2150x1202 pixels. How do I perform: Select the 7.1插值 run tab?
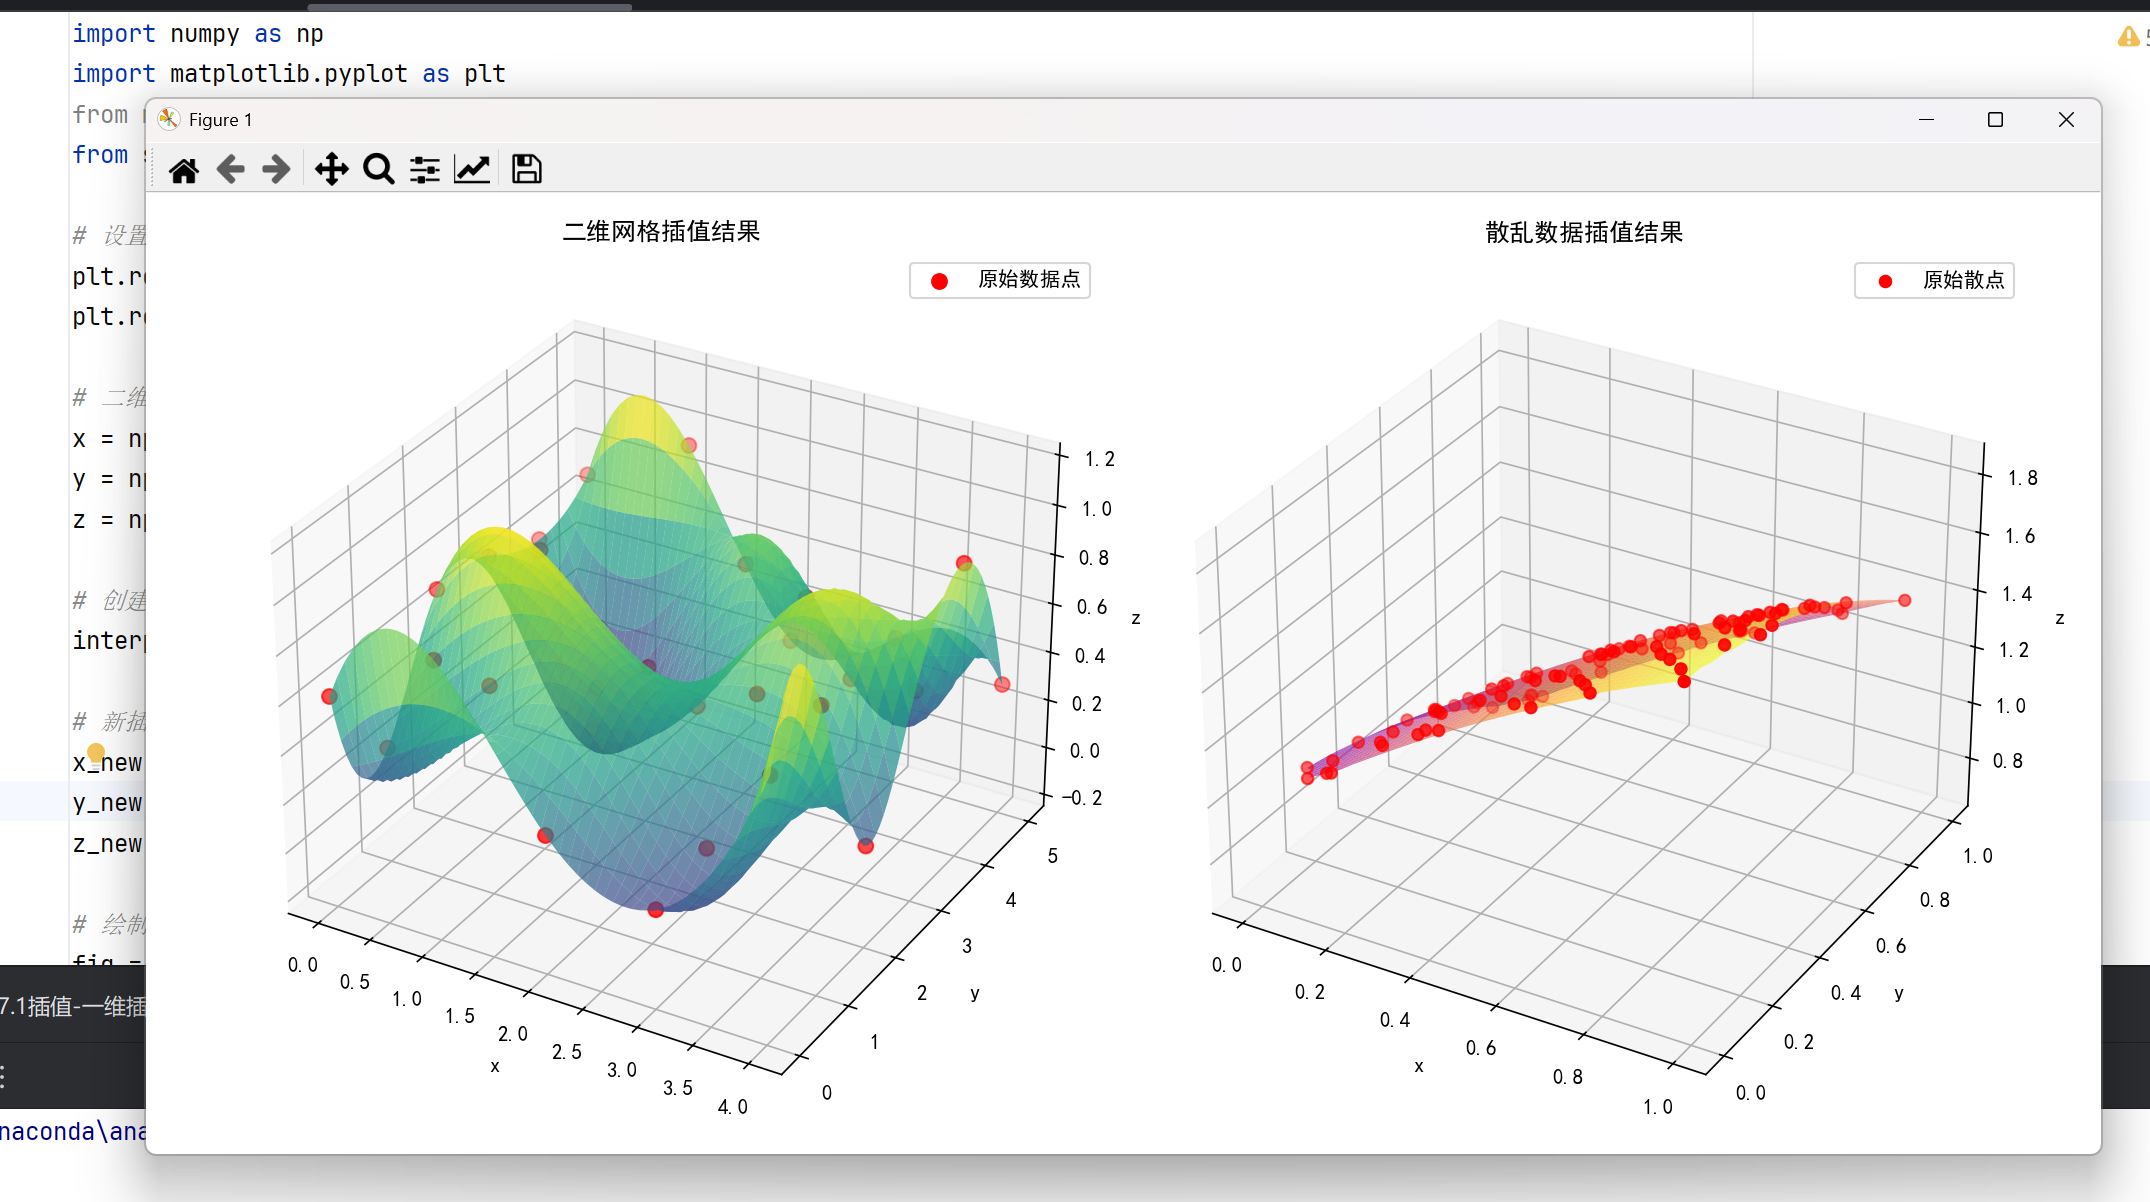click(x=72, y=1006)
